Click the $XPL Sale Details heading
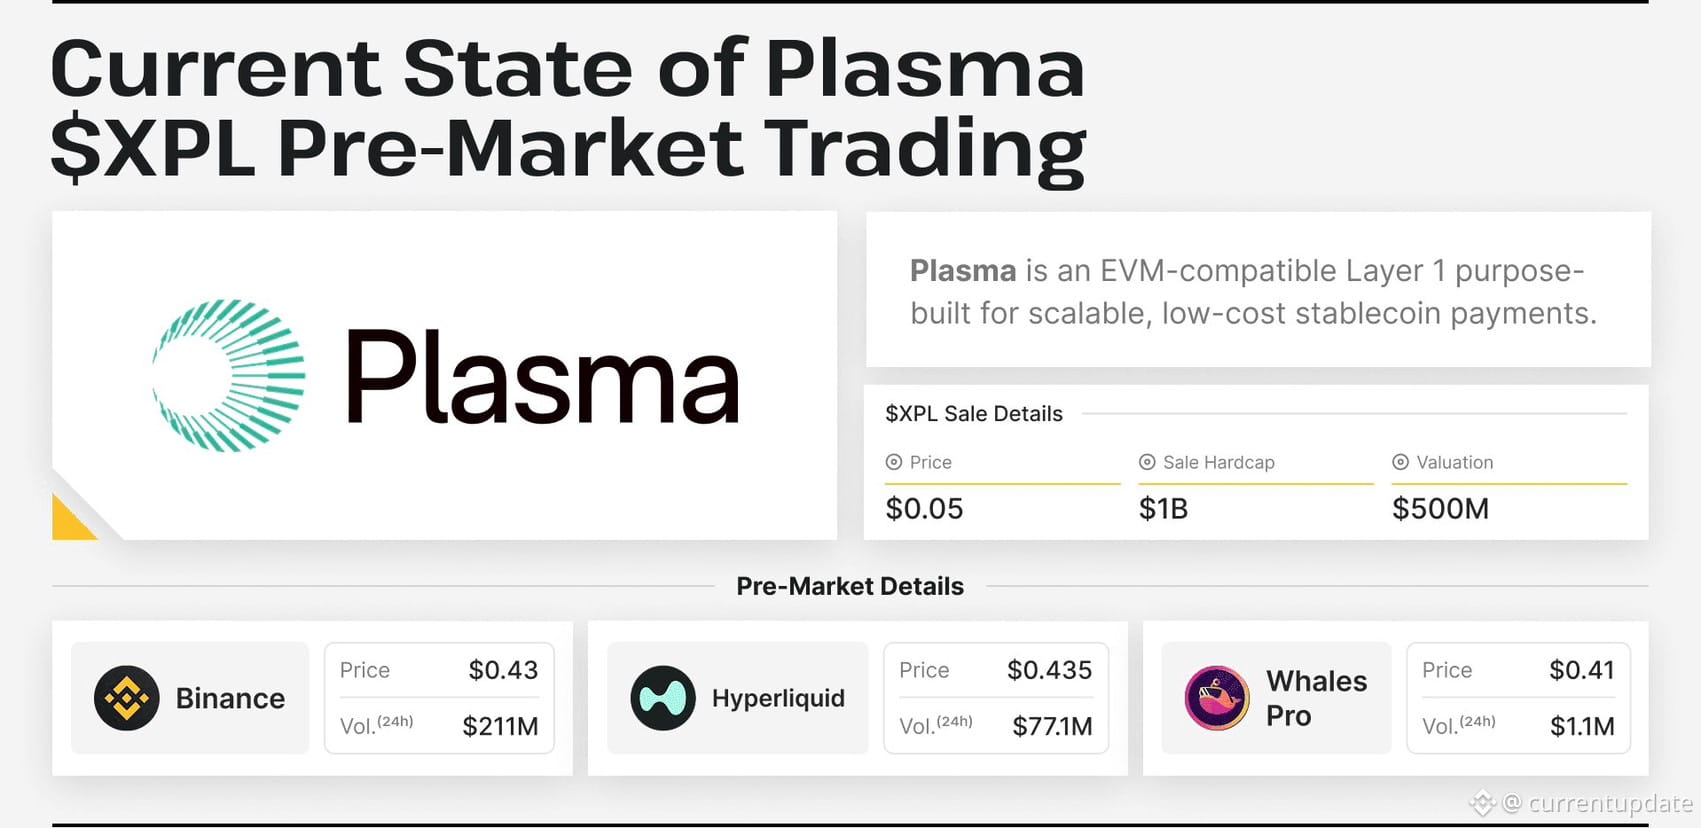 [974, 414]
